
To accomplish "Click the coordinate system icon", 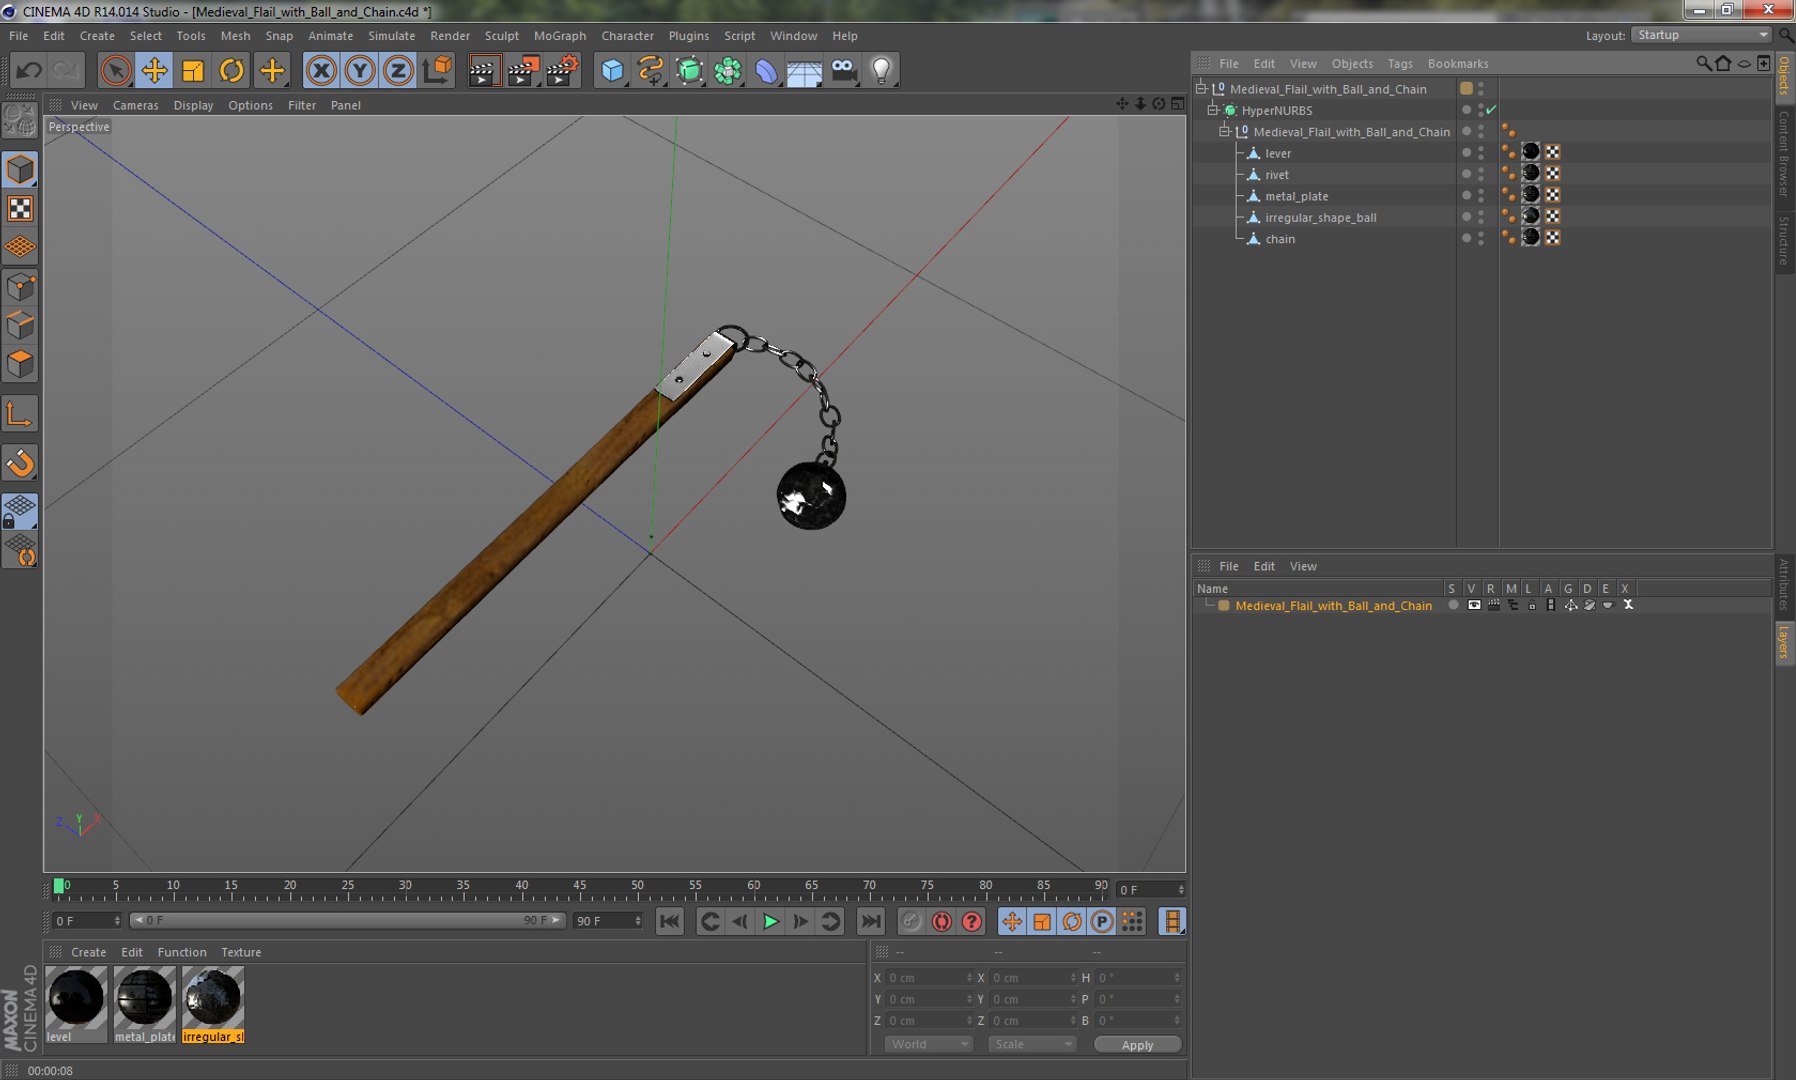I will (x=437, y=70).
